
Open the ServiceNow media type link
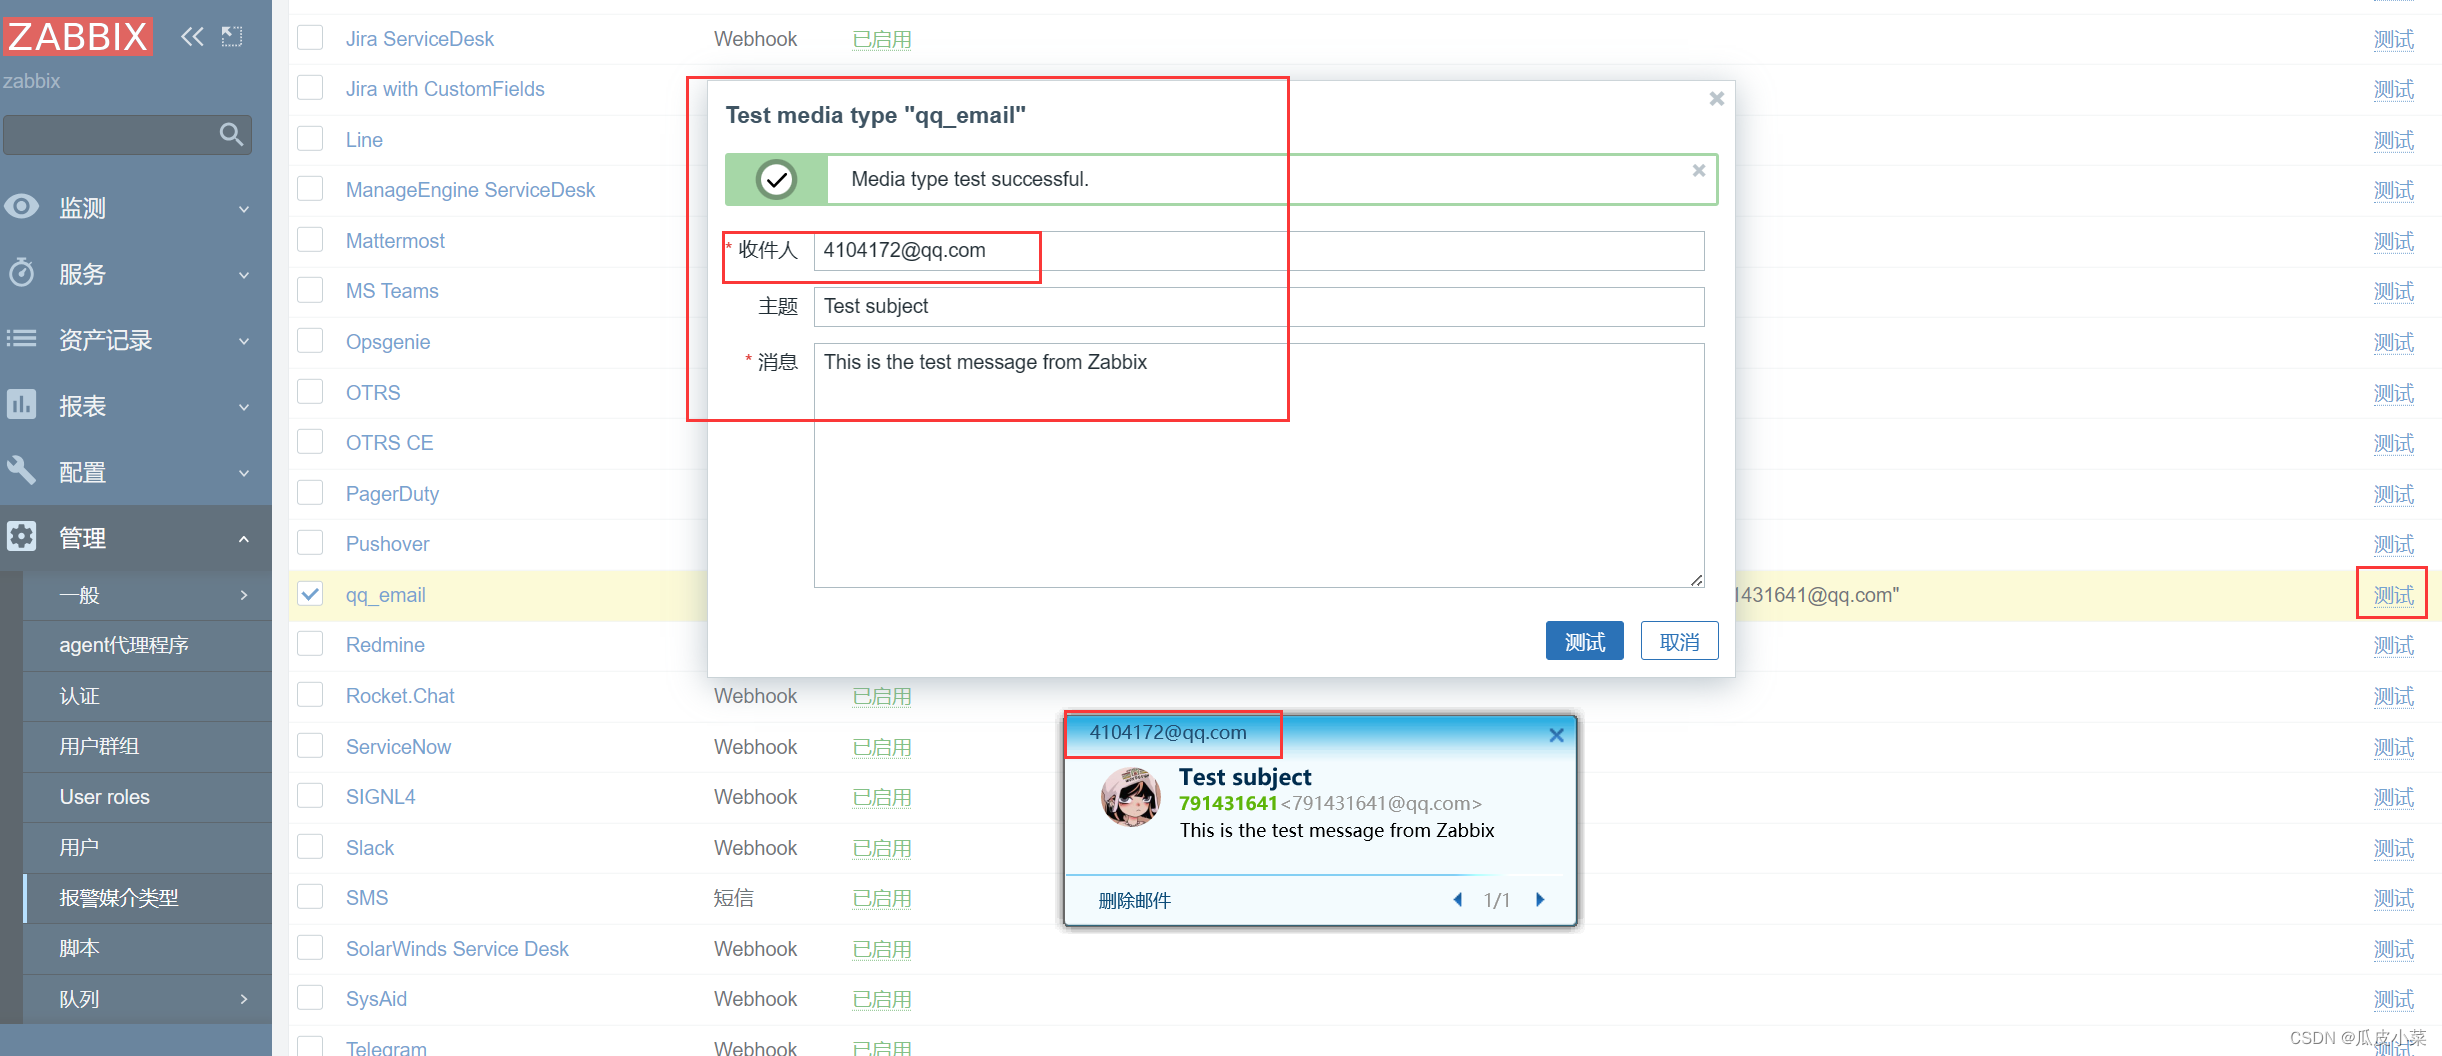pyautogui.click(x=398, y=747)
